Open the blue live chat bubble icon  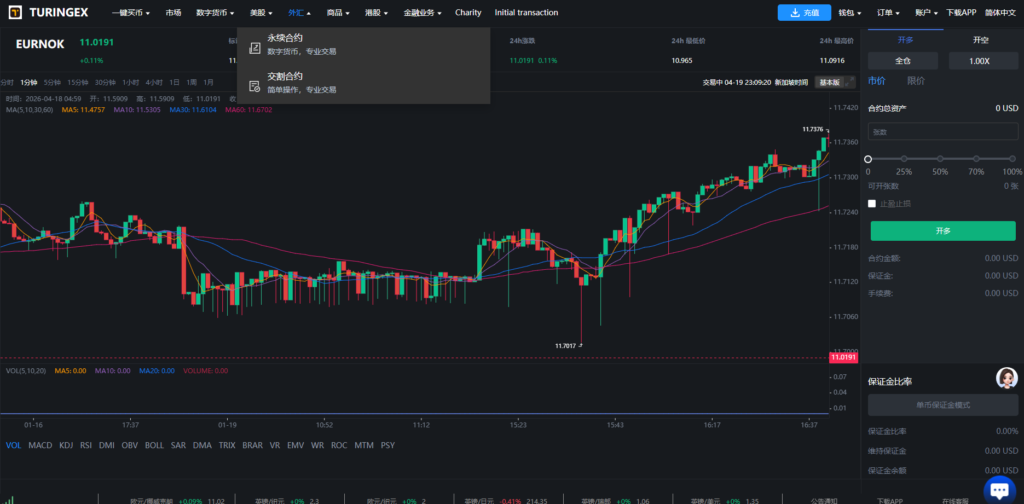(x=999, y=489)
